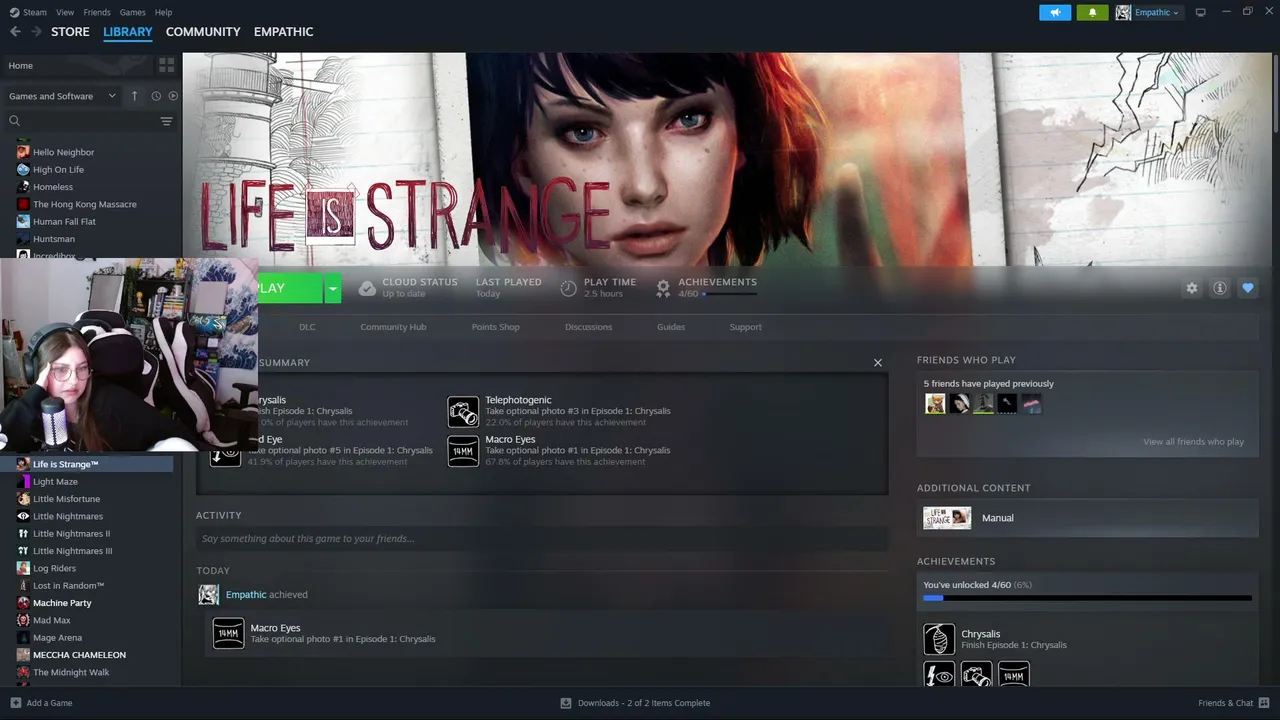The height and width of the screenshot is (720, 1280).
Task: Click the cloud status checkmark icon
Action: [x=367, y=288]
